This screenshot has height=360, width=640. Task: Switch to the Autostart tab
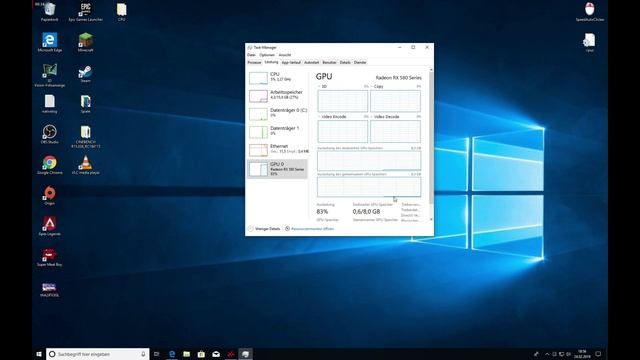click(311, 62)
